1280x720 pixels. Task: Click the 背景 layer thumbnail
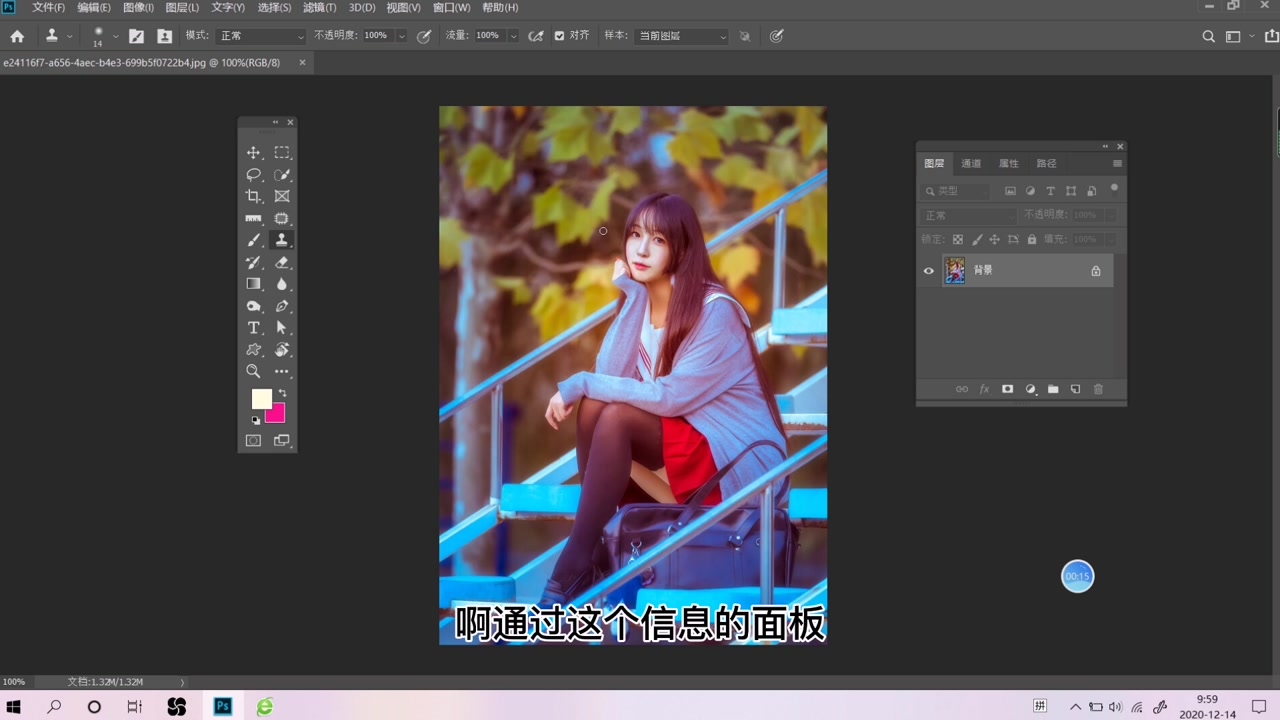pyautogui.click(x=955, y=271)
